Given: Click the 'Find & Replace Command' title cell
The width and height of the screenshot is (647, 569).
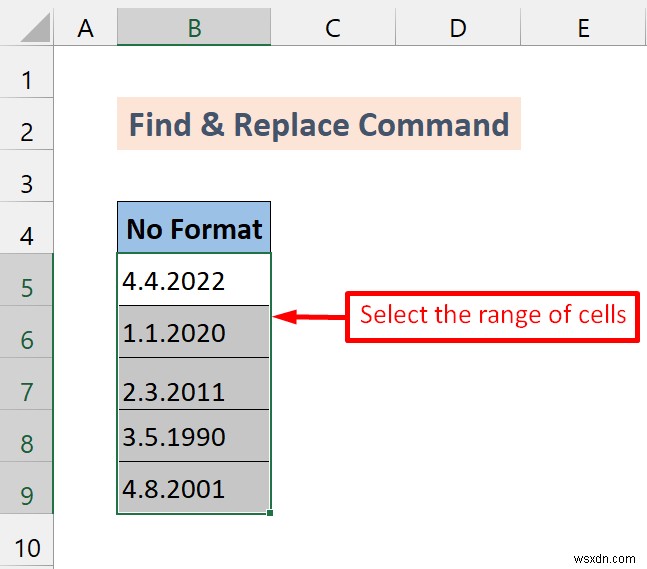Looking at the screenshot, I should click(x=319, y=124).
